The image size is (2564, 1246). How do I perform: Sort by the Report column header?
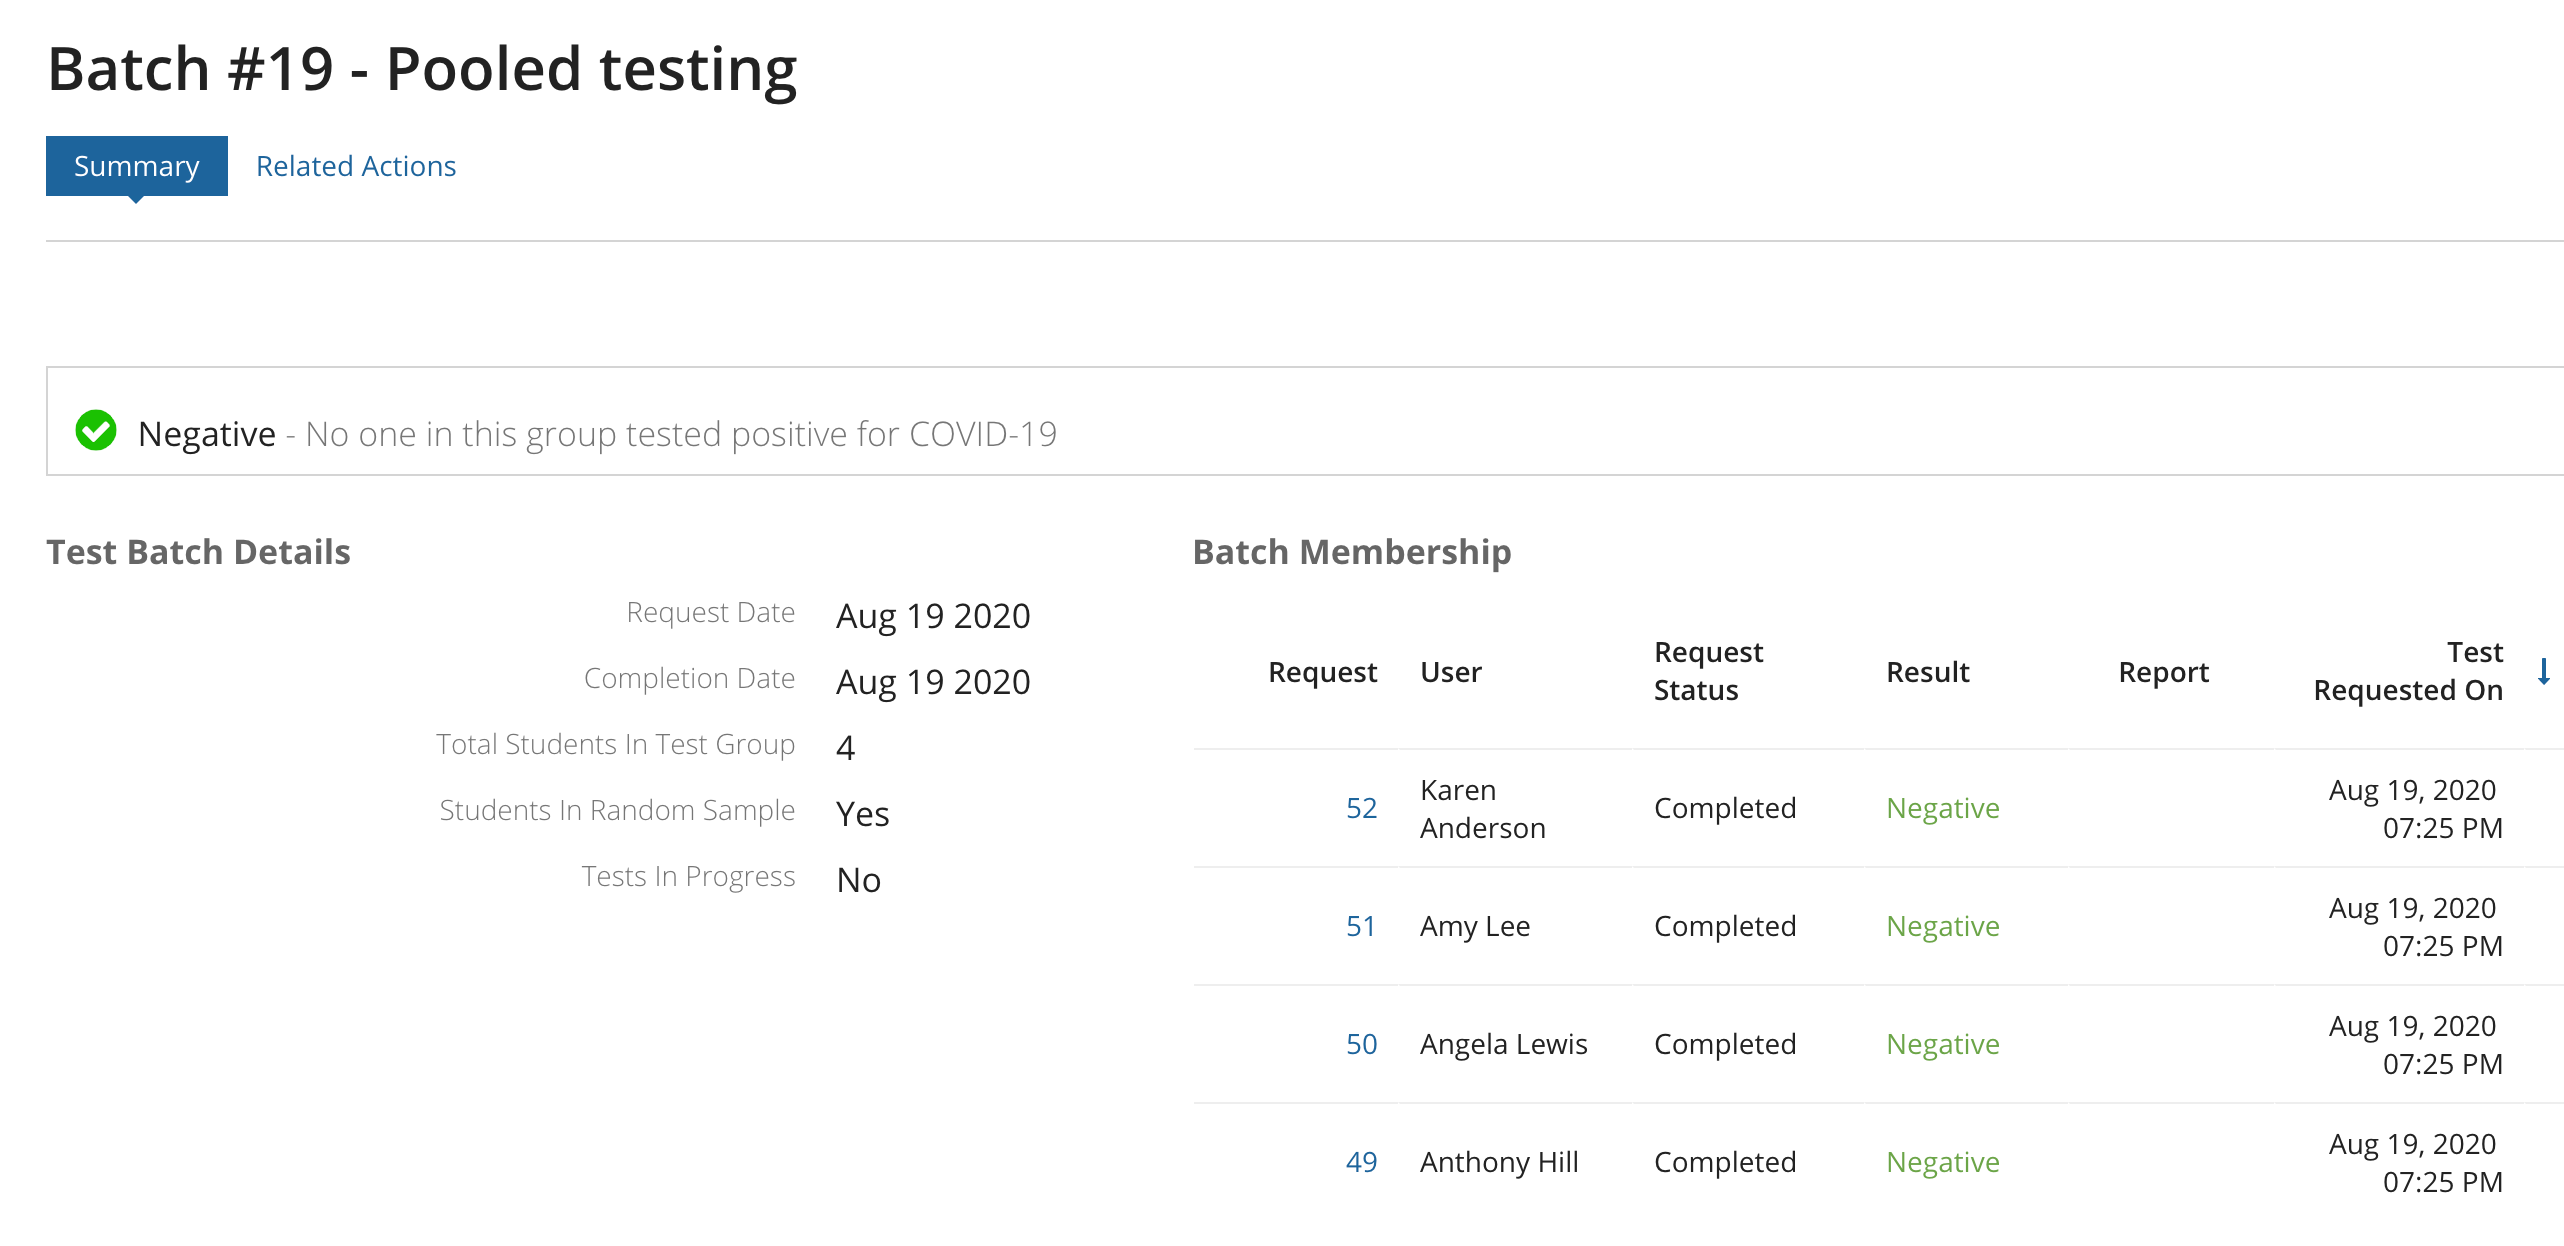[2164, 672]
